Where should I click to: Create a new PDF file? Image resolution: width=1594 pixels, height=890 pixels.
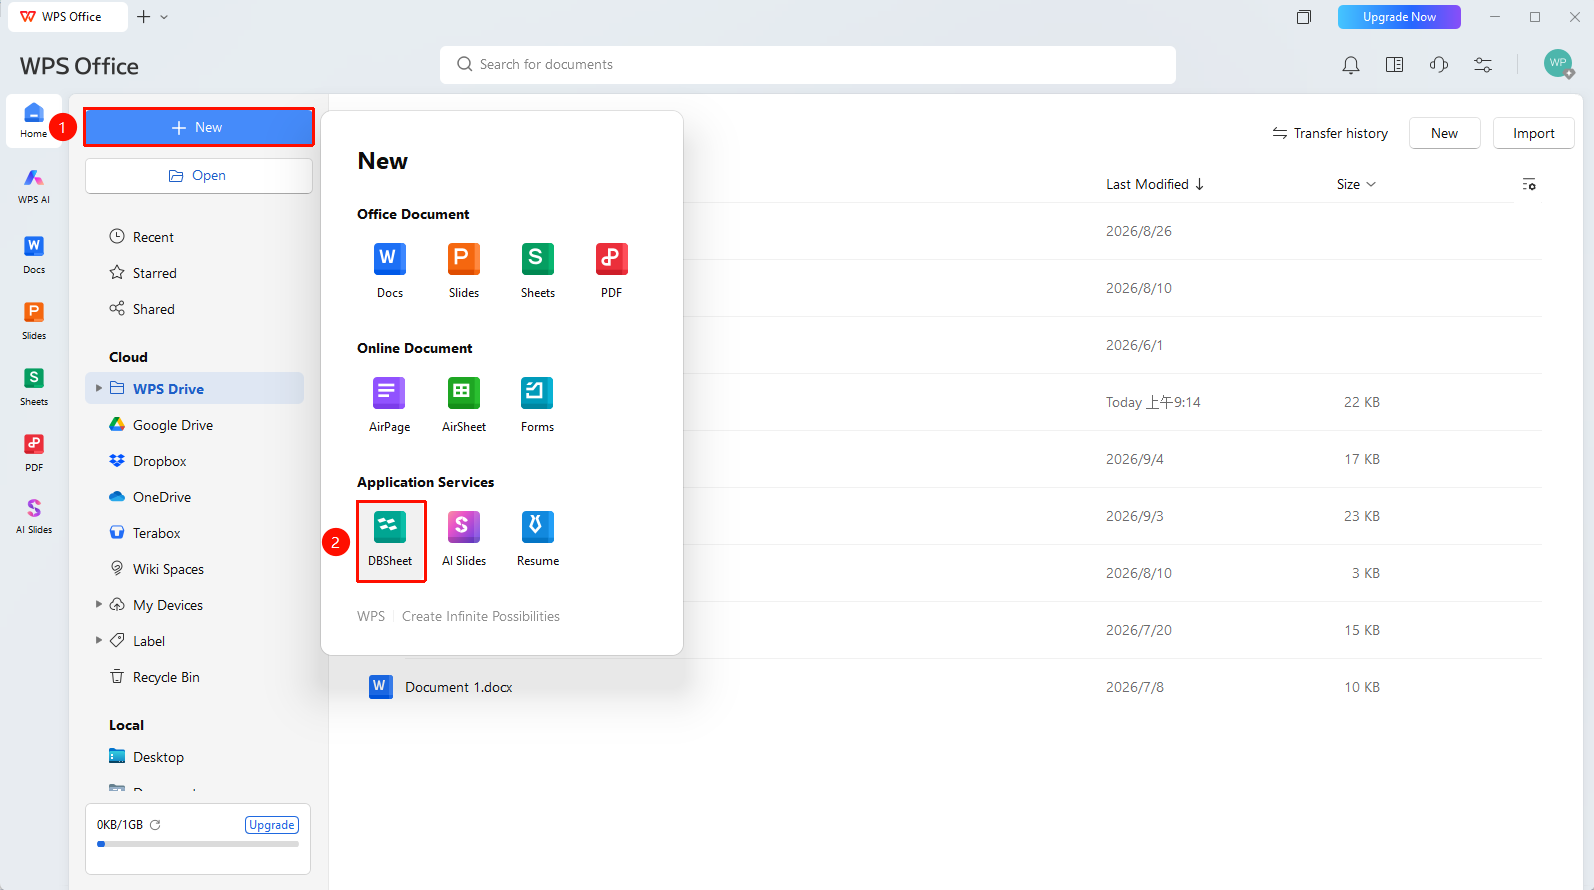pos(611,270)
